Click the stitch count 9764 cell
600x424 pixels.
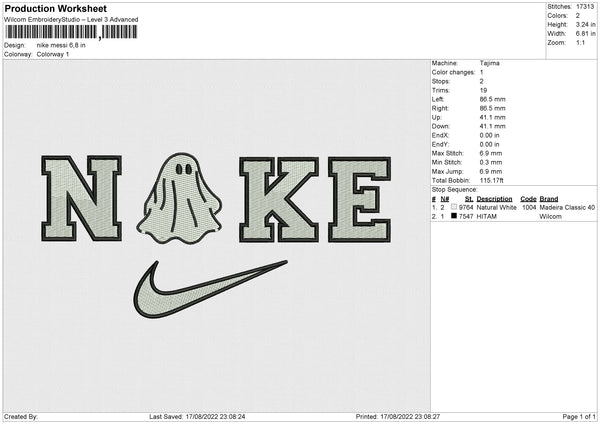[466, 207]
